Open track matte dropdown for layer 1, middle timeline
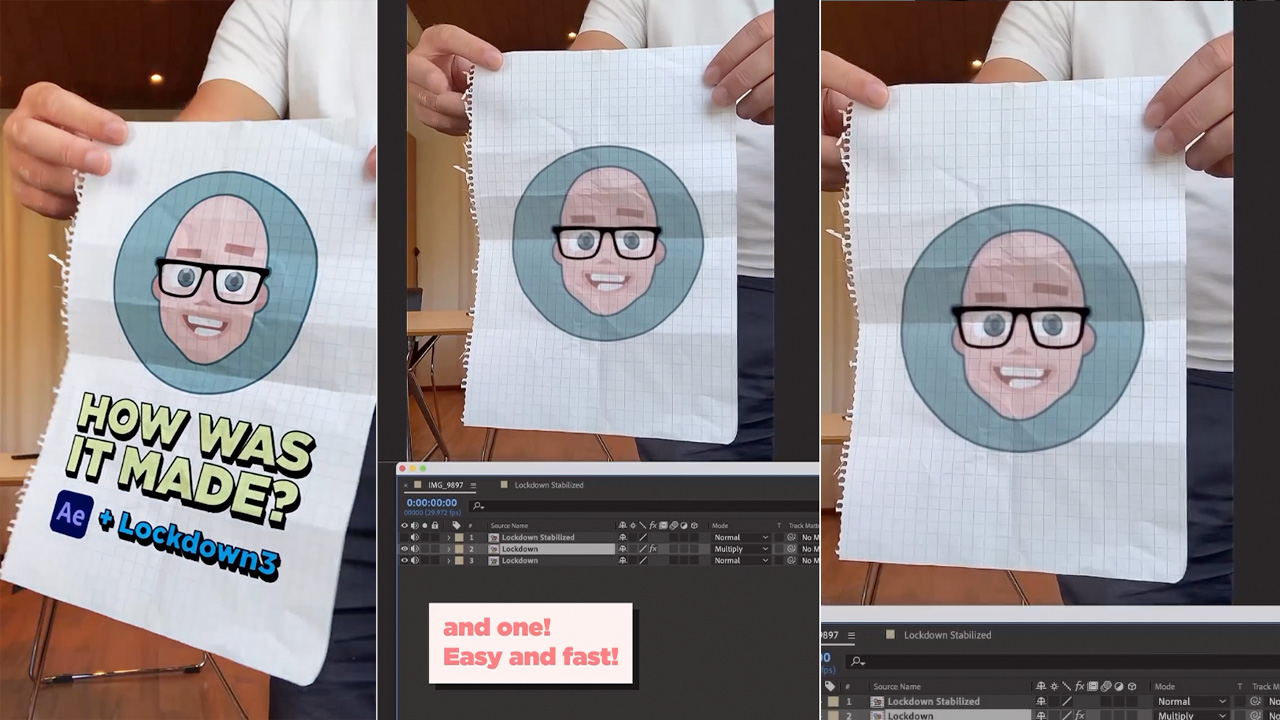Screen dimensions: 1280x720 tap(810, 537)
